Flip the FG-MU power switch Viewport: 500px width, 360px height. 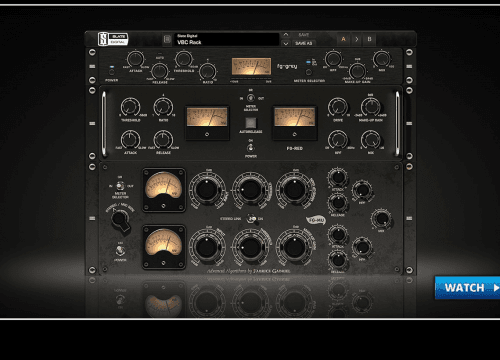[120, 250]
